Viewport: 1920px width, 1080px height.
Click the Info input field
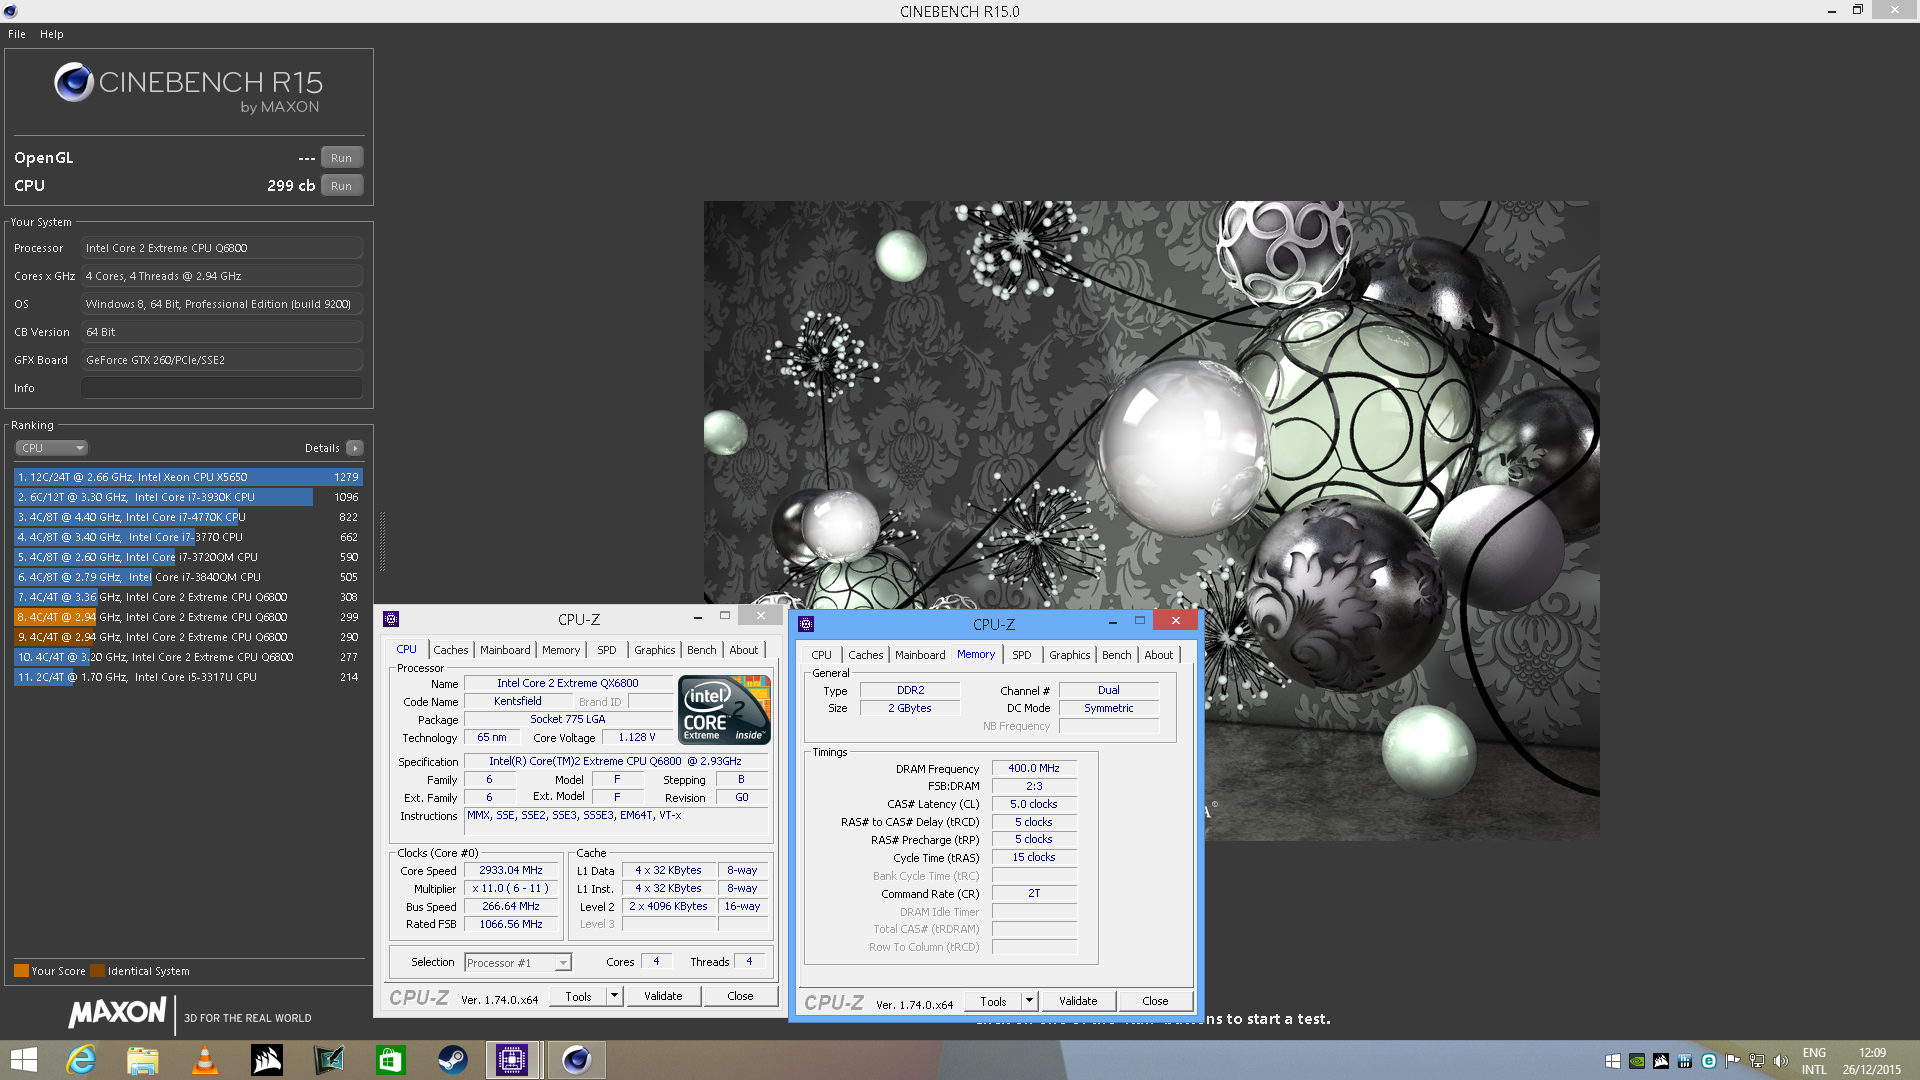click(222, 388)
